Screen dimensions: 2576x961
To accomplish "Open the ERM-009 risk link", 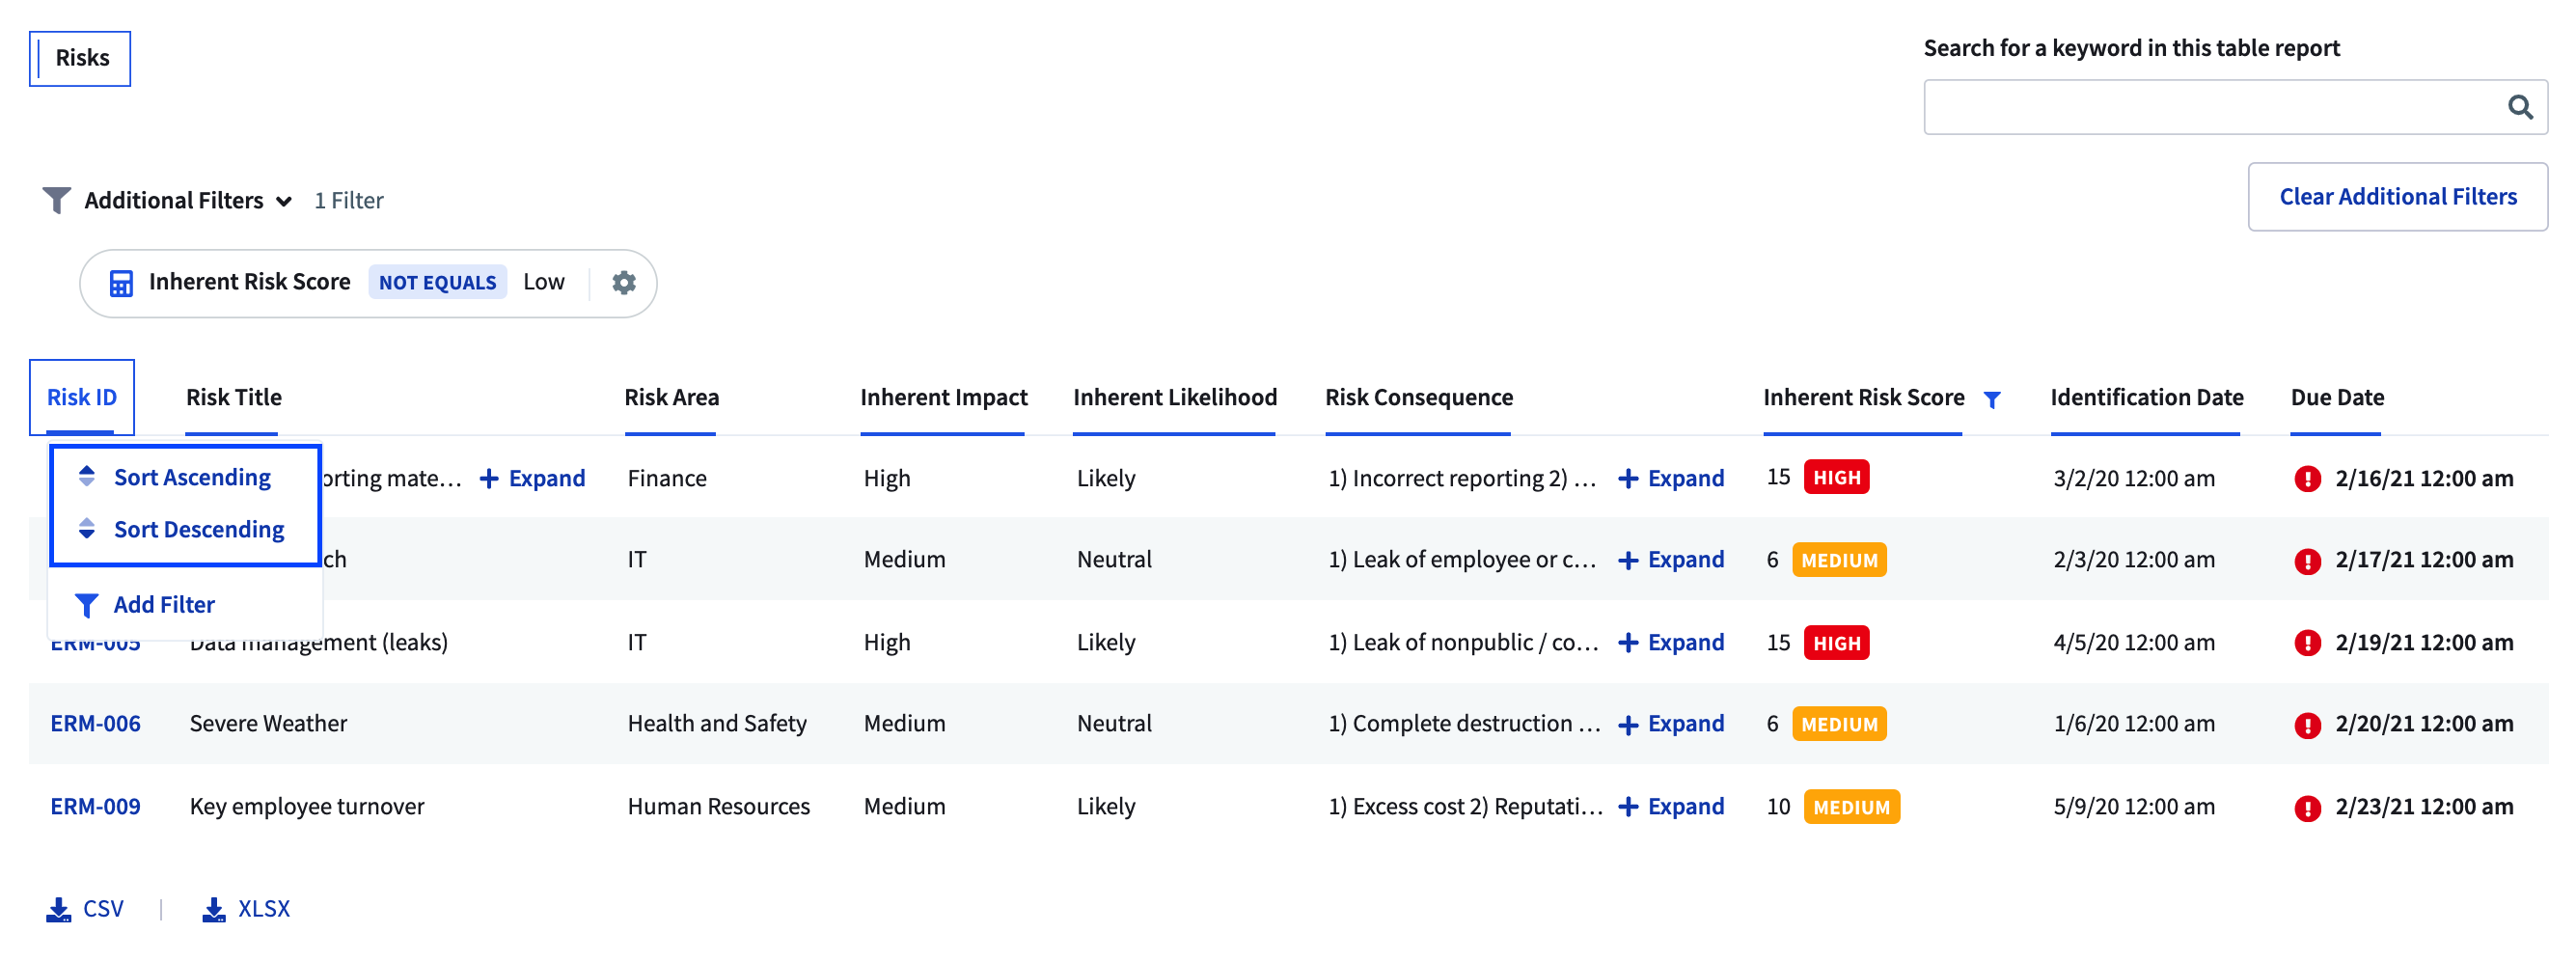I will (95, 806).
